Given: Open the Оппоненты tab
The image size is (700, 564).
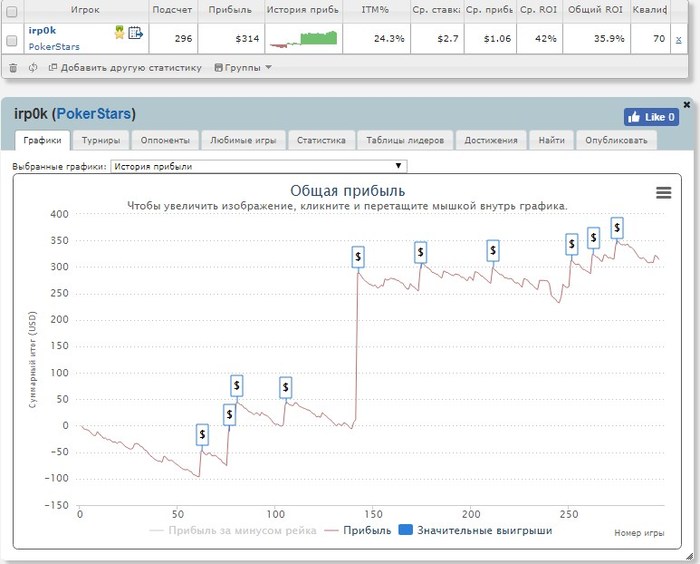Looking at the screenshot, I should (x=165, y=140).
